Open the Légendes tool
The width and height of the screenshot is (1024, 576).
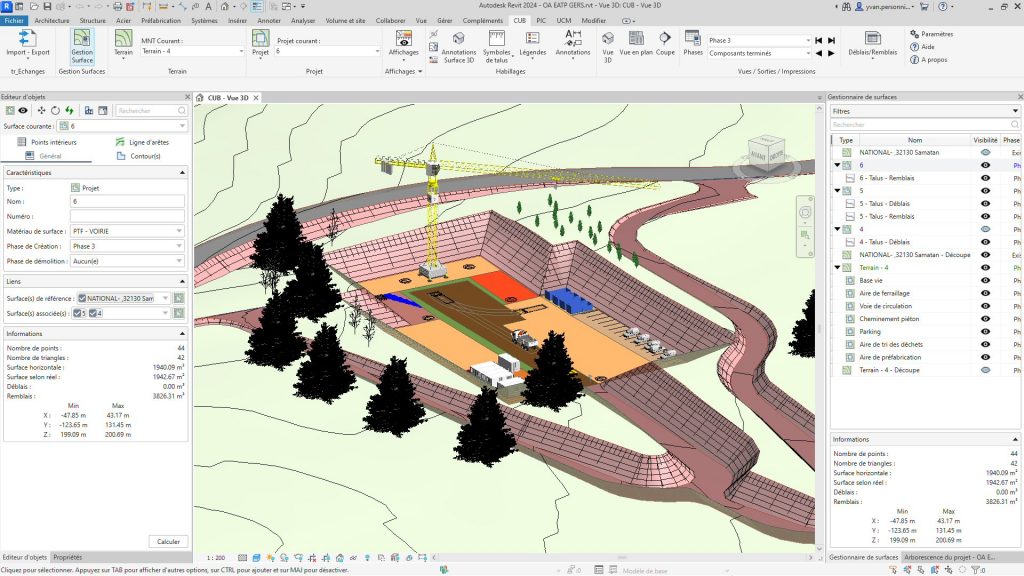tap(532, 43)
